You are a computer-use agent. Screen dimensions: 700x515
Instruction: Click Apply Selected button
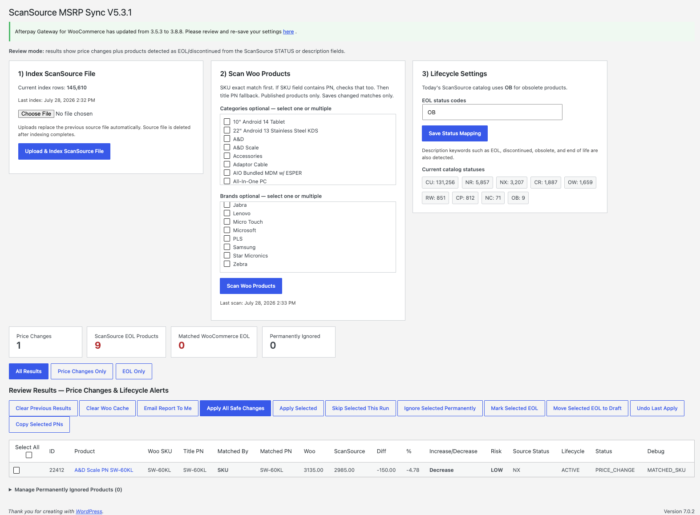click(298, 408)
